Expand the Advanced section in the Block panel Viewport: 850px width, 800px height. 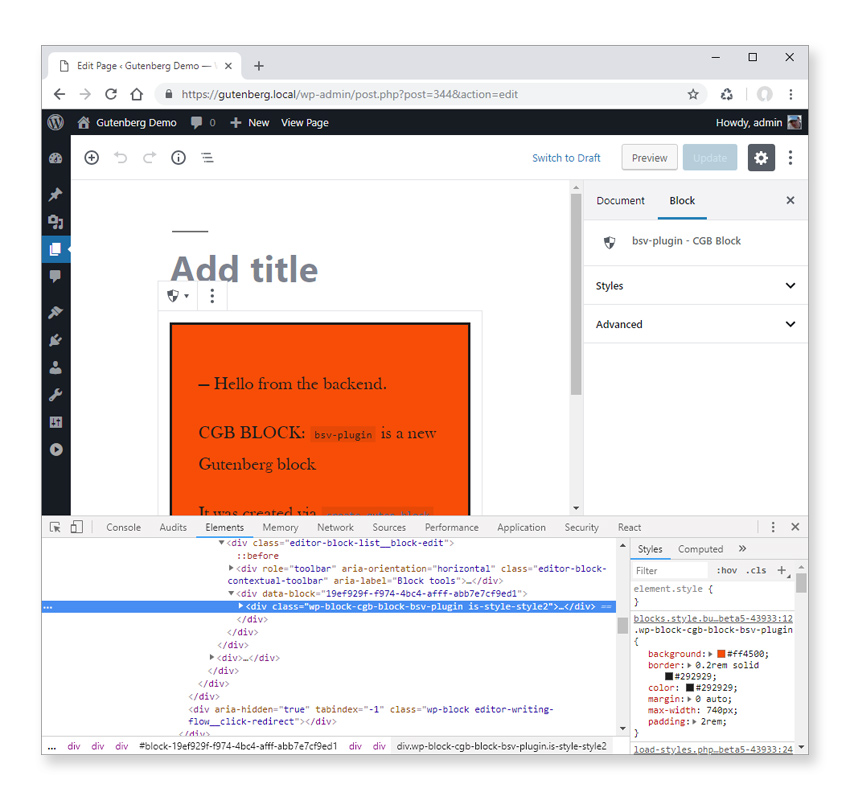coord(695,324)
